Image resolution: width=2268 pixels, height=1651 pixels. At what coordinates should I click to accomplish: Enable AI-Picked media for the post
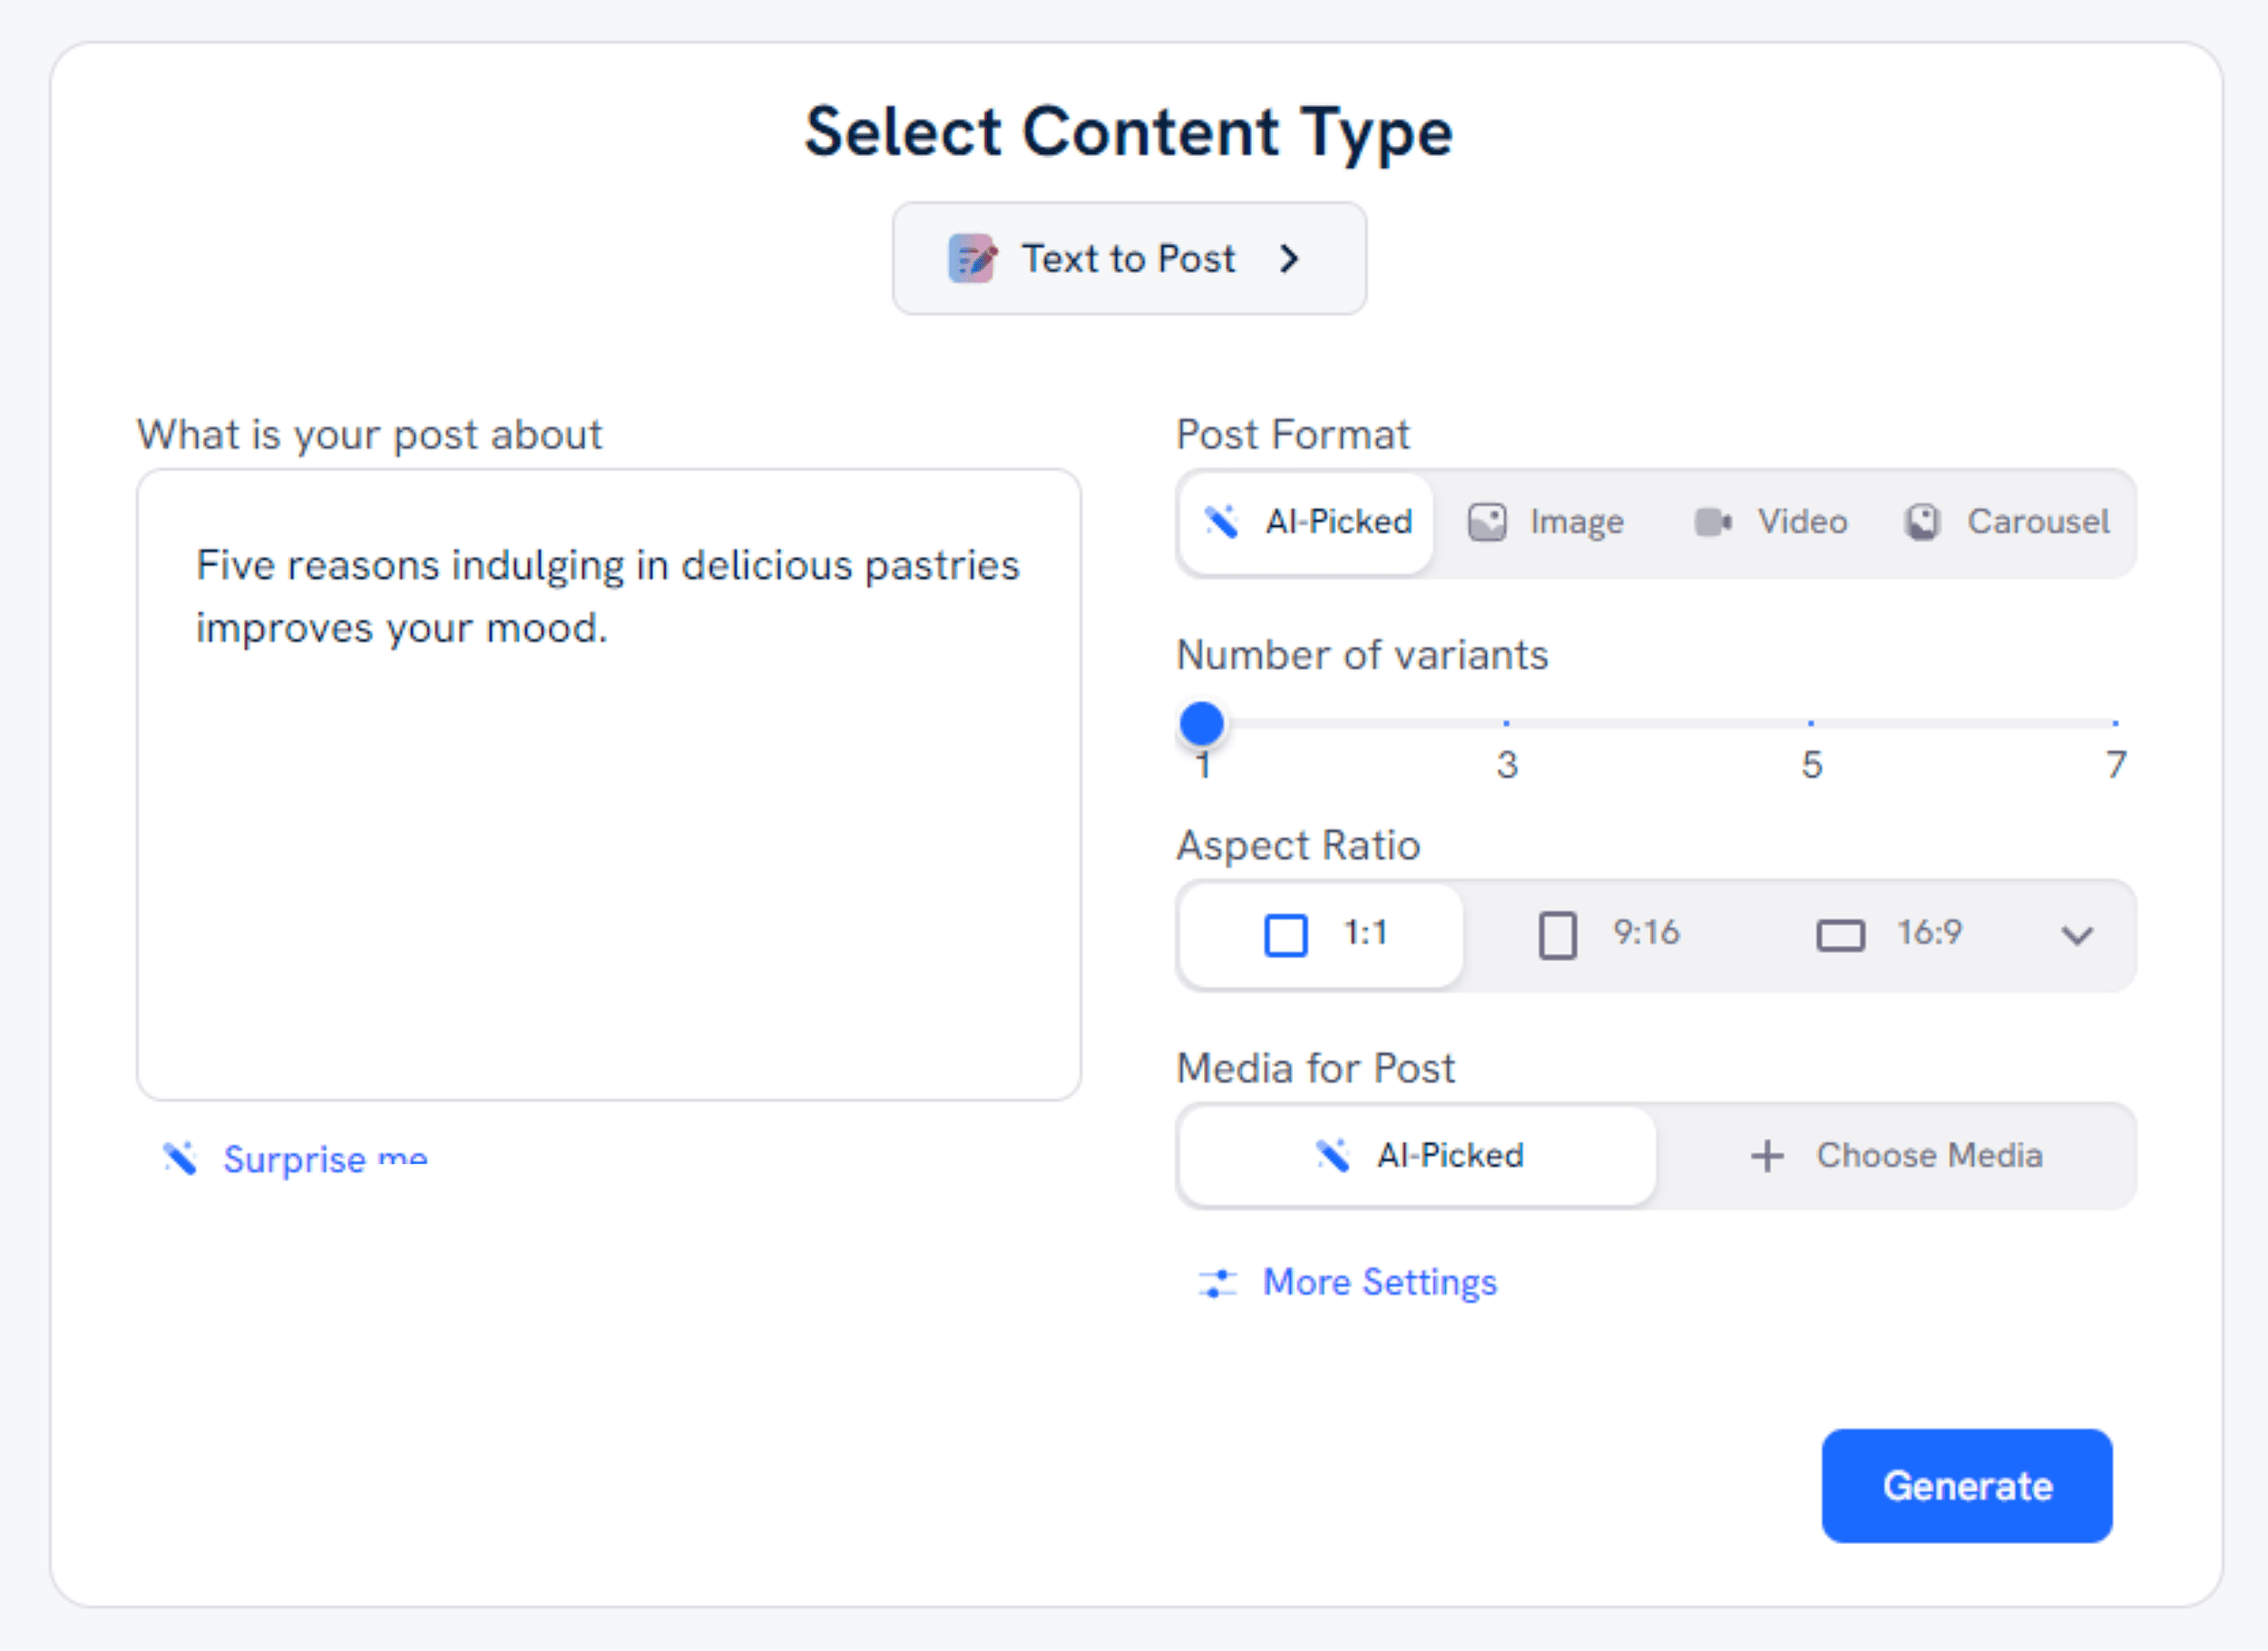click(1416, 1155)
